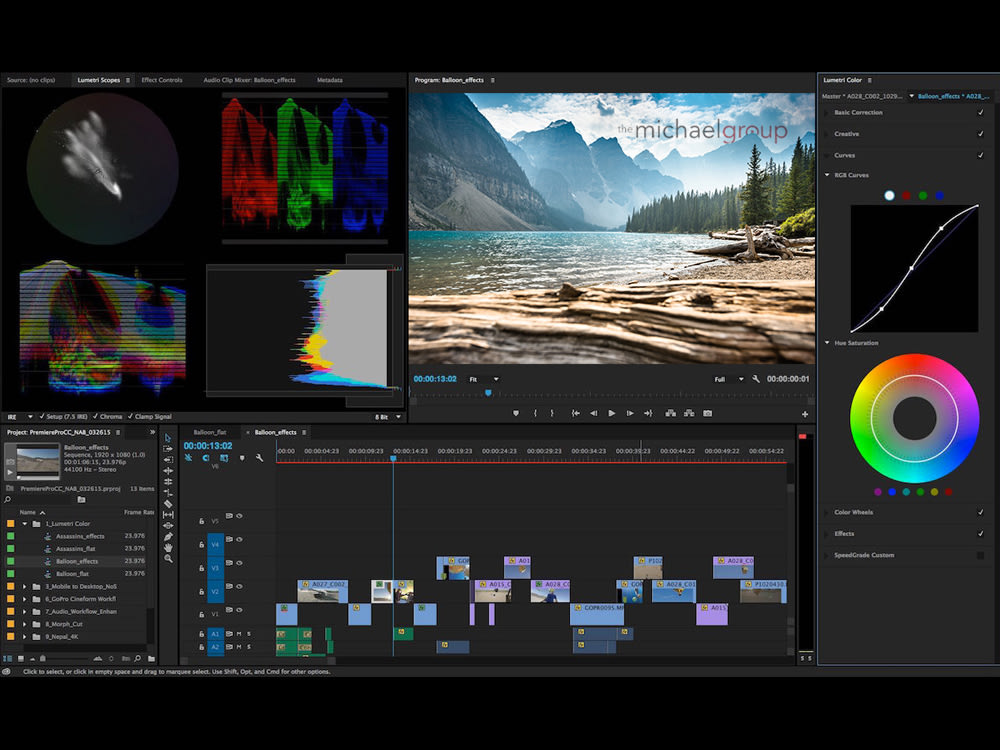Toggle Basic Correction checkbox in Lumetri Color
The image size is (1000, 750).
click(981, 112)
